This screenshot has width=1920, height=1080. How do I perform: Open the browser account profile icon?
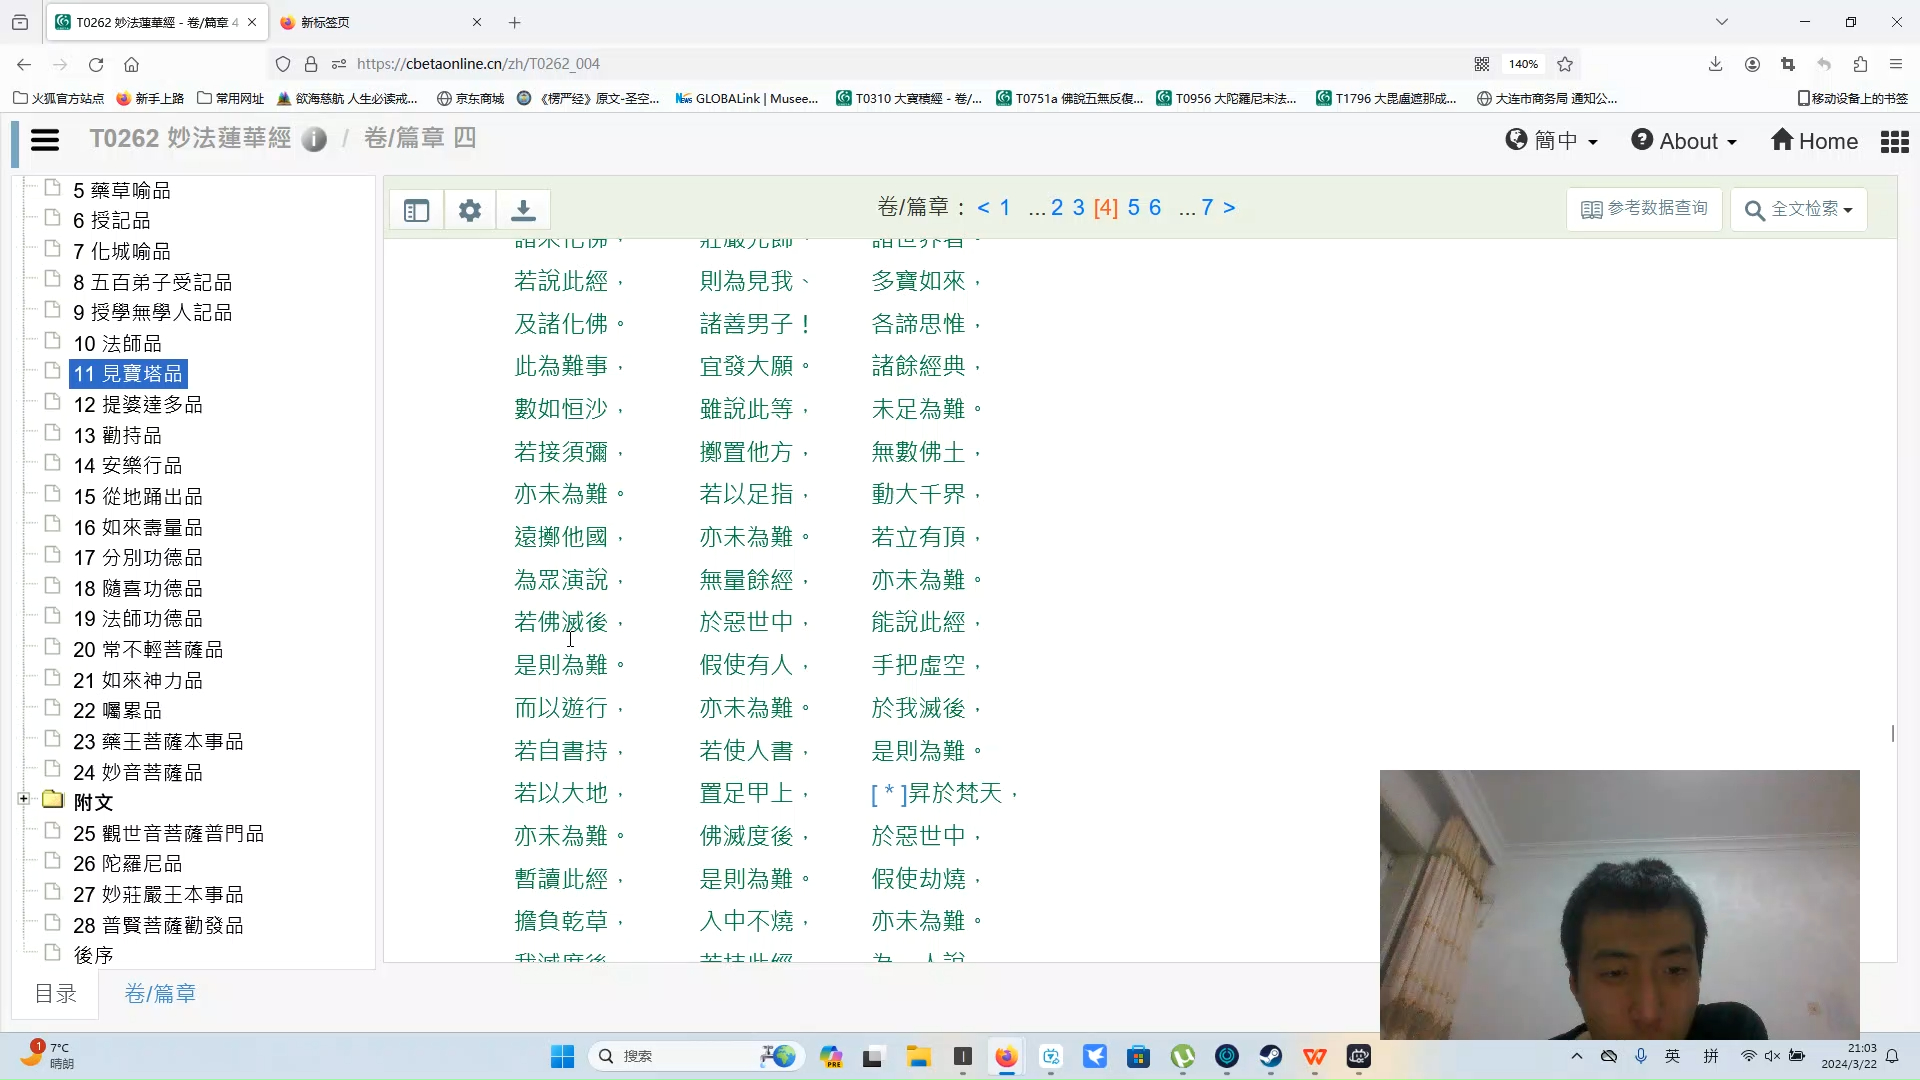1752,64
